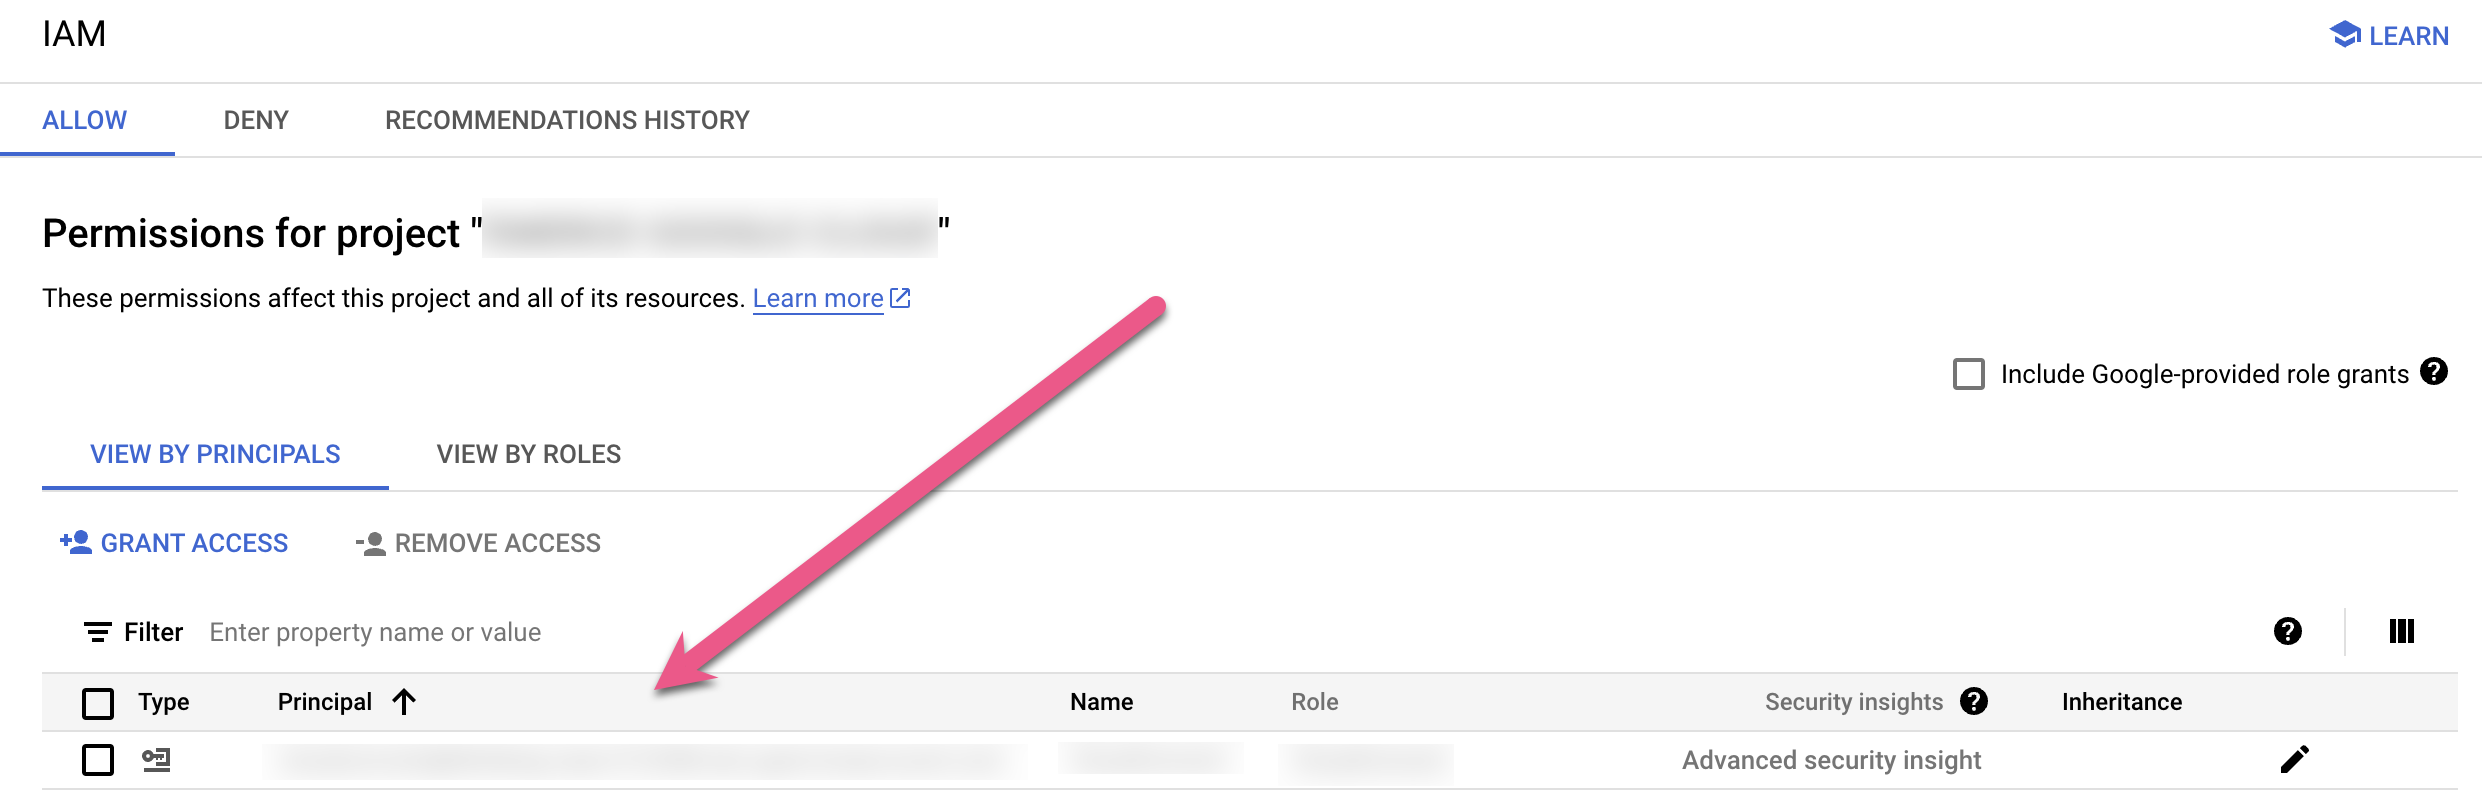This screenshot has width=2482, height=800.
Task: Click the filter help question mark icon
Action: pos(2288,631)
